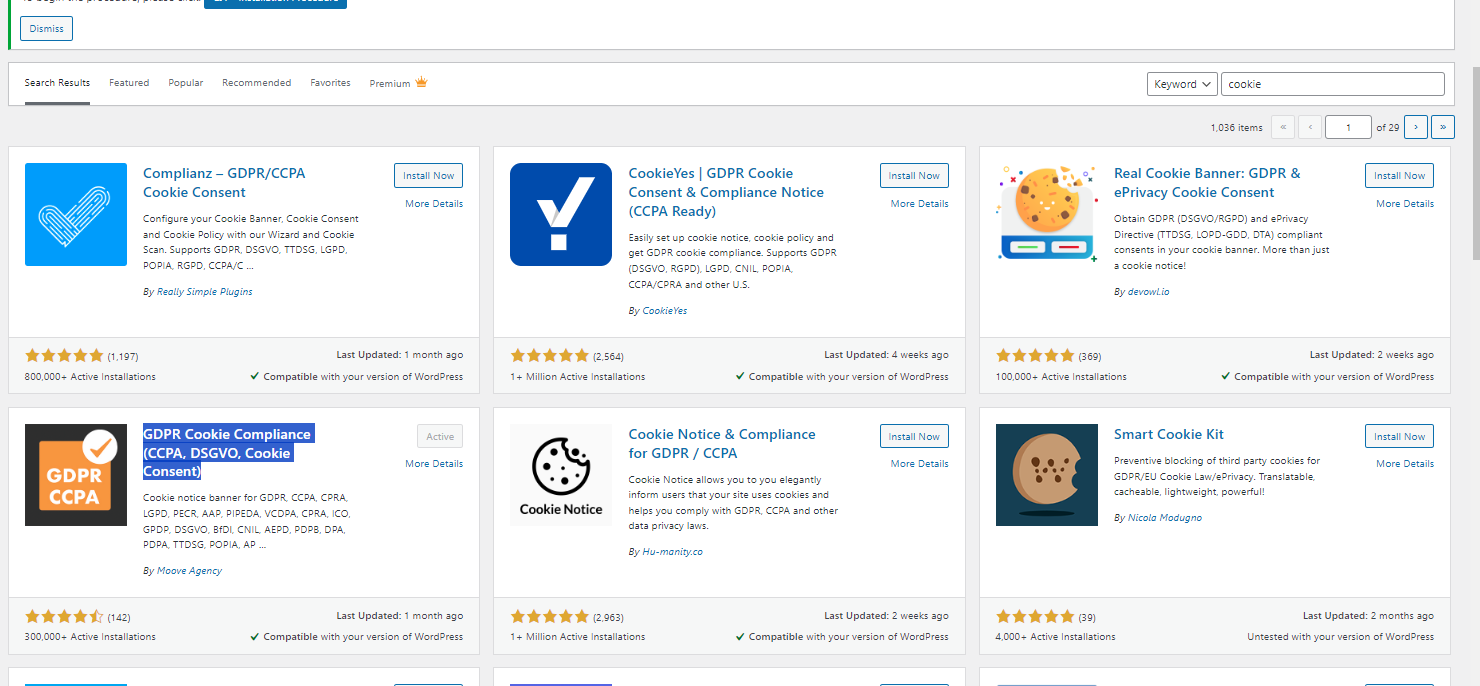Click the Cookie Notice star rating
Image resolution: width=1480 pixels, height=686 pixels.
549,616
